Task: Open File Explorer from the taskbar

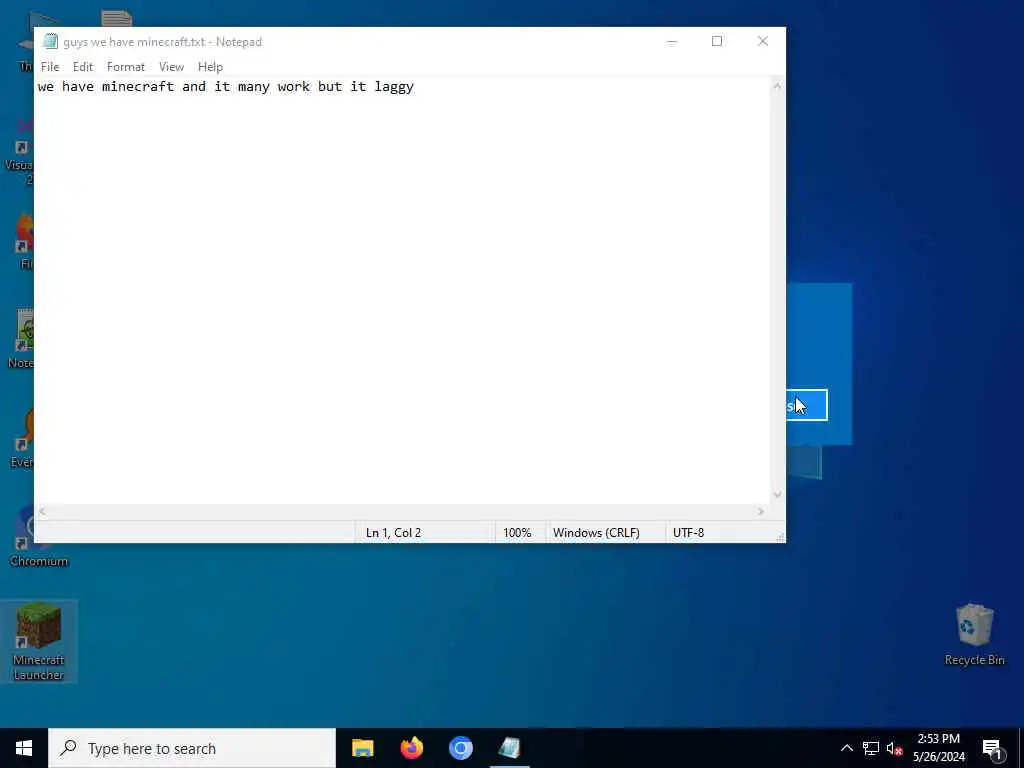Action: [x=362, y=748]
